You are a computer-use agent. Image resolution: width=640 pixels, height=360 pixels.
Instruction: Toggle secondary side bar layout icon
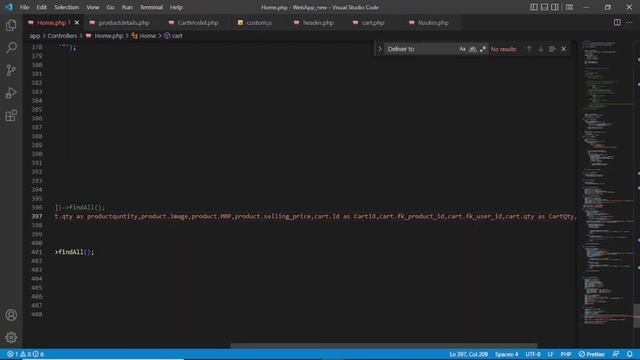(x=555, y=7)
